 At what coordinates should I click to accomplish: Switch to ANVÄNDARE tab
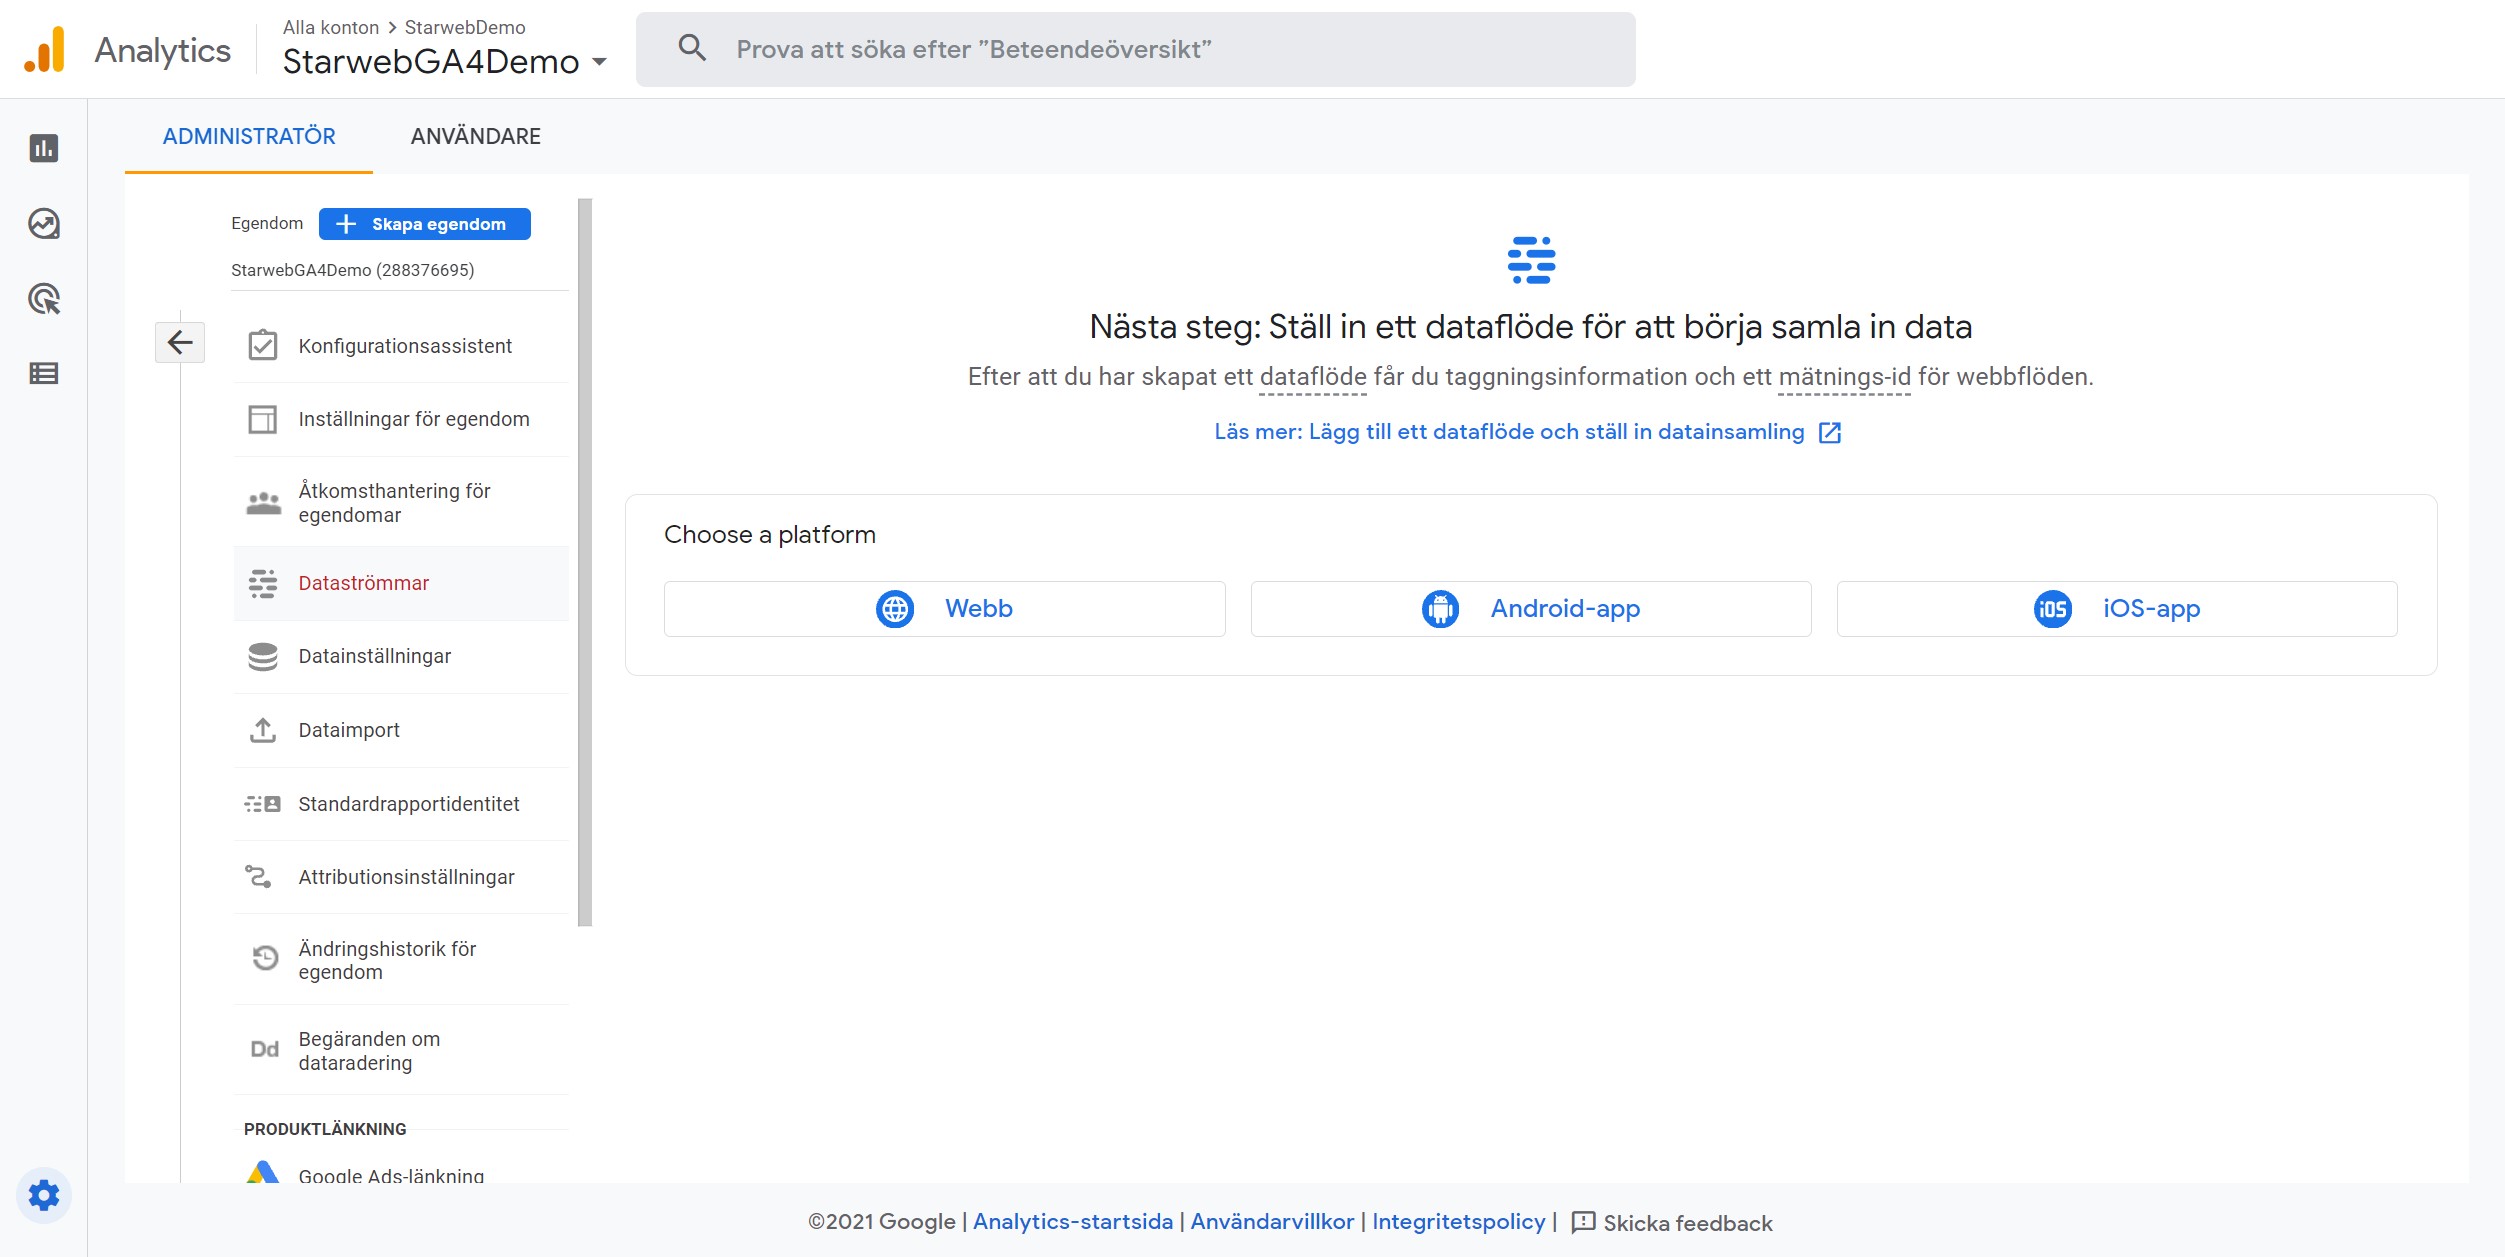click(476, 136)
